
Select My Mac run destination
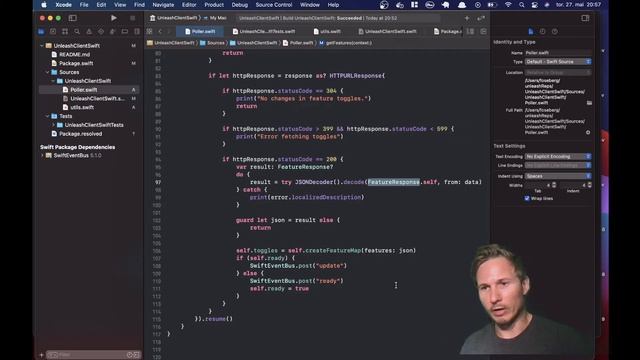218,18
